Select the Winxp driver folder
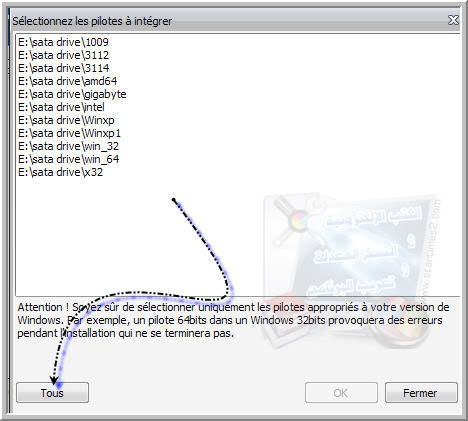 pyautogui.click(x=66, y=120)
